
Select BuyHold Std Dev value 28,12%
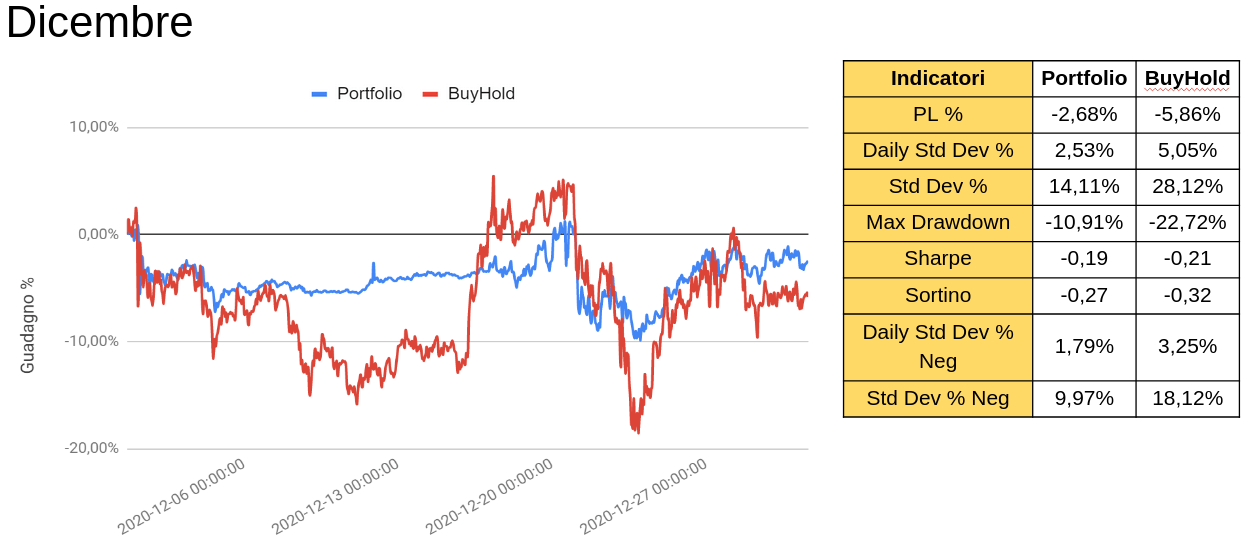[x=1187, y=186]
